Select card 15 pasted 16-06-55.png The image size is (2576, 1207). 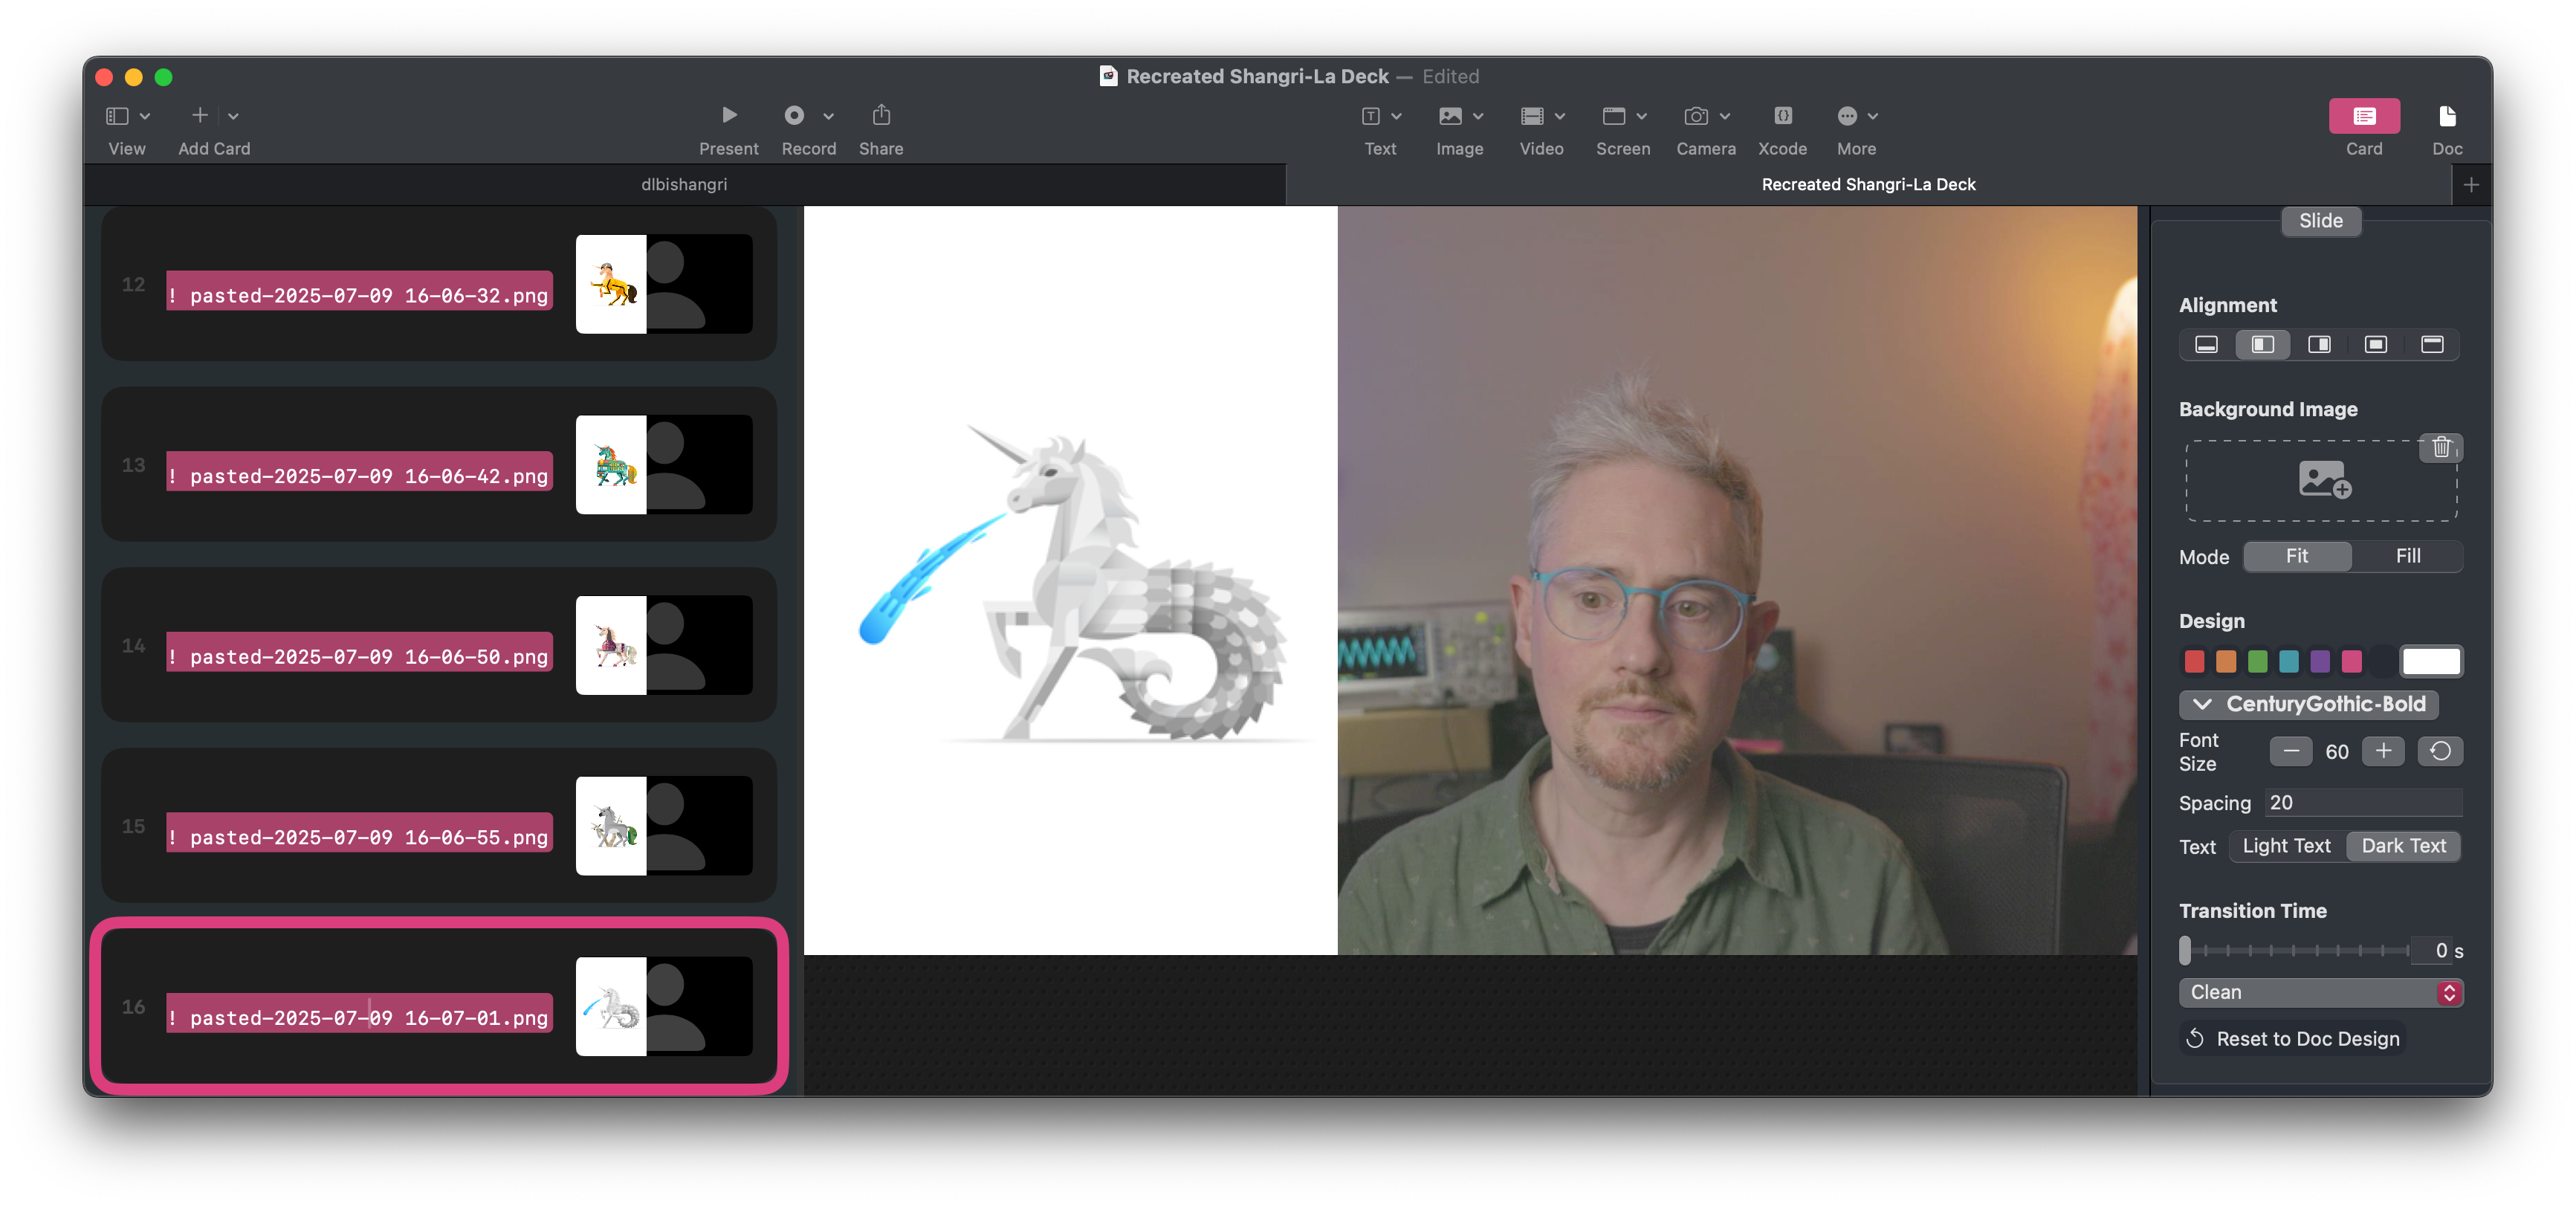coord(439,826)
